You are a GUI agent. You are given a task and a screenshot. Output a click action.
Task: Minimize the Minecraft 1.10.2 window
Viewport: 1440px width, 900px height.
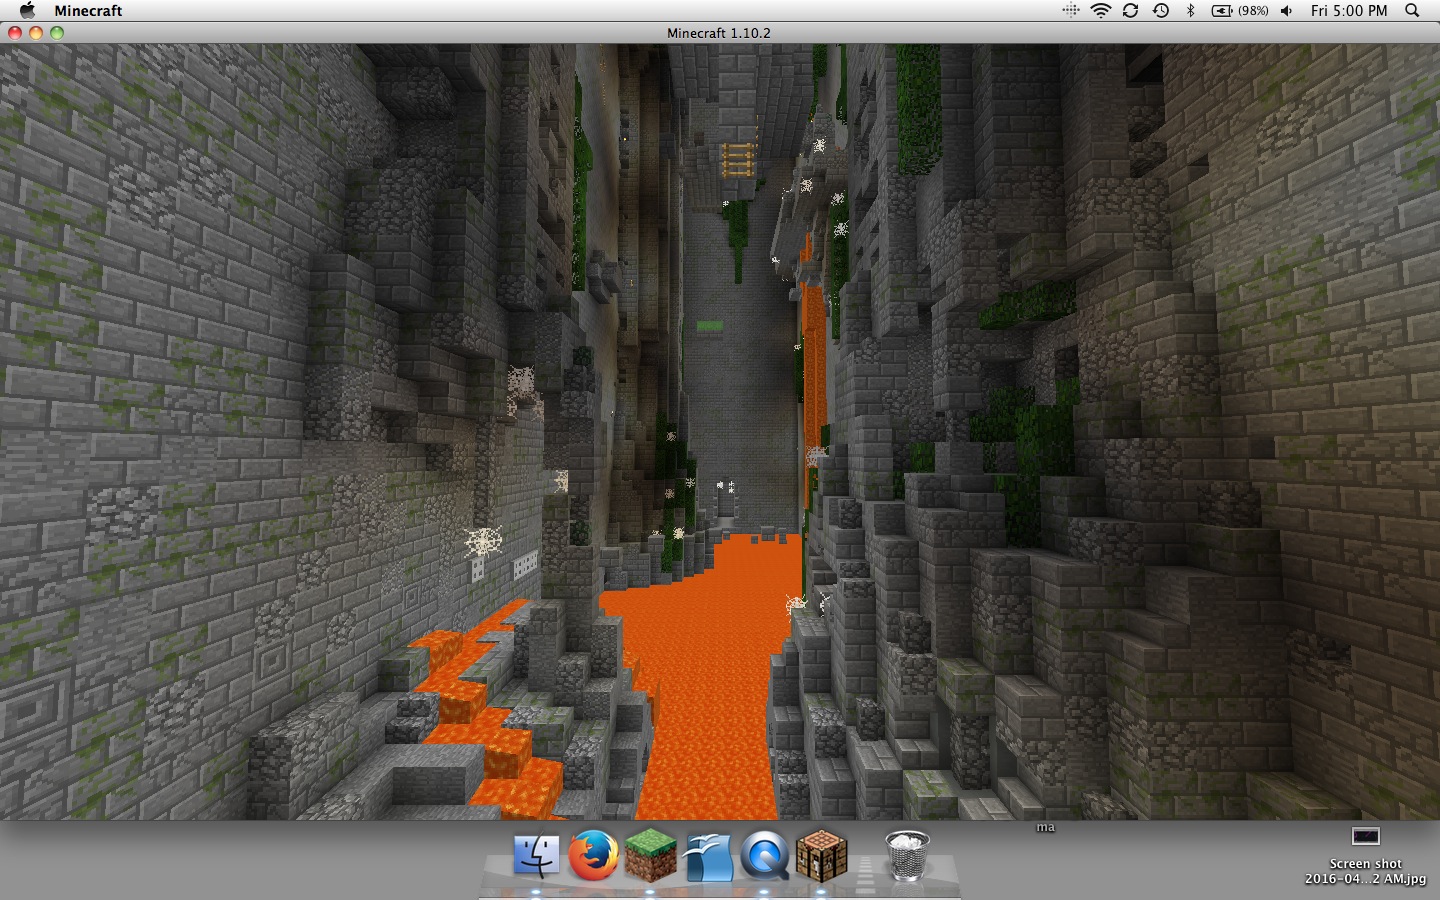tap(36, 33)
